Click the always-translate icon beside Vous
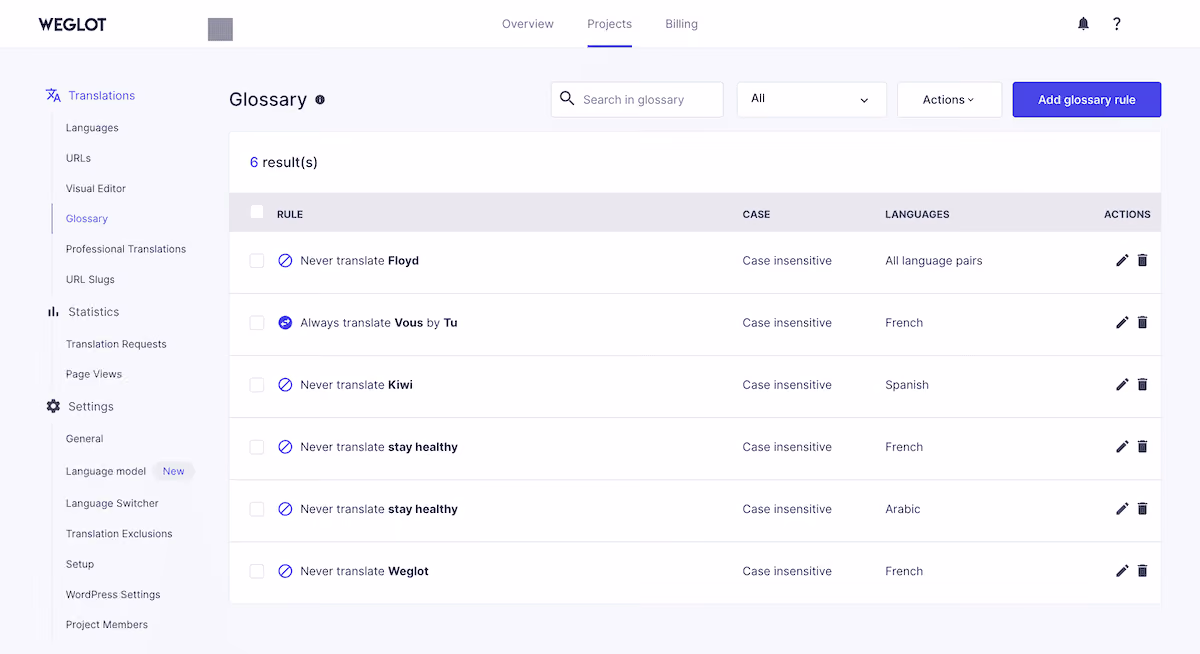 click(285, 323)
